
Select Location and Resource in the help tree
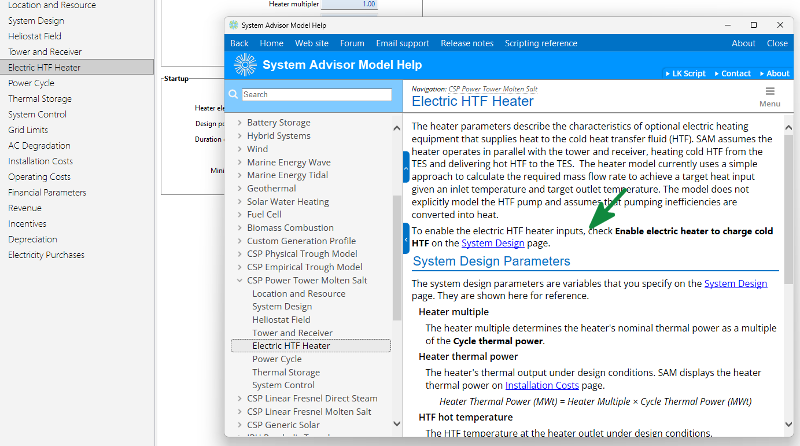point(298,294)
